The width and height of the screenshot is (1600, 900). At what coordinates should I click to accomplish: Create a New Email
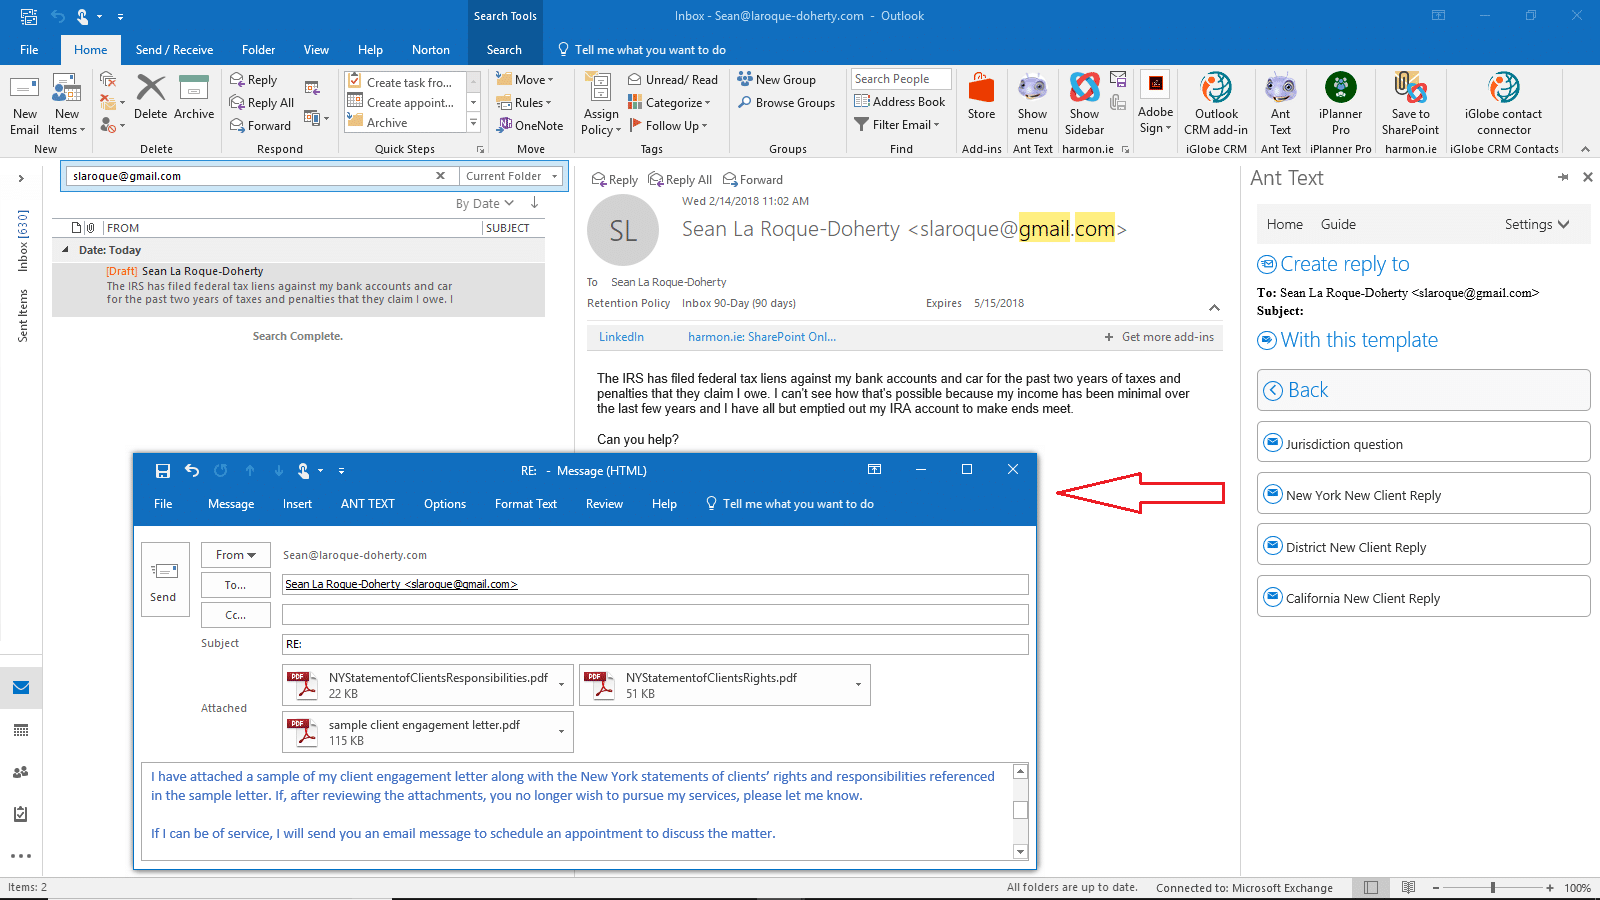pyautogui.click(x=24, y=104)
